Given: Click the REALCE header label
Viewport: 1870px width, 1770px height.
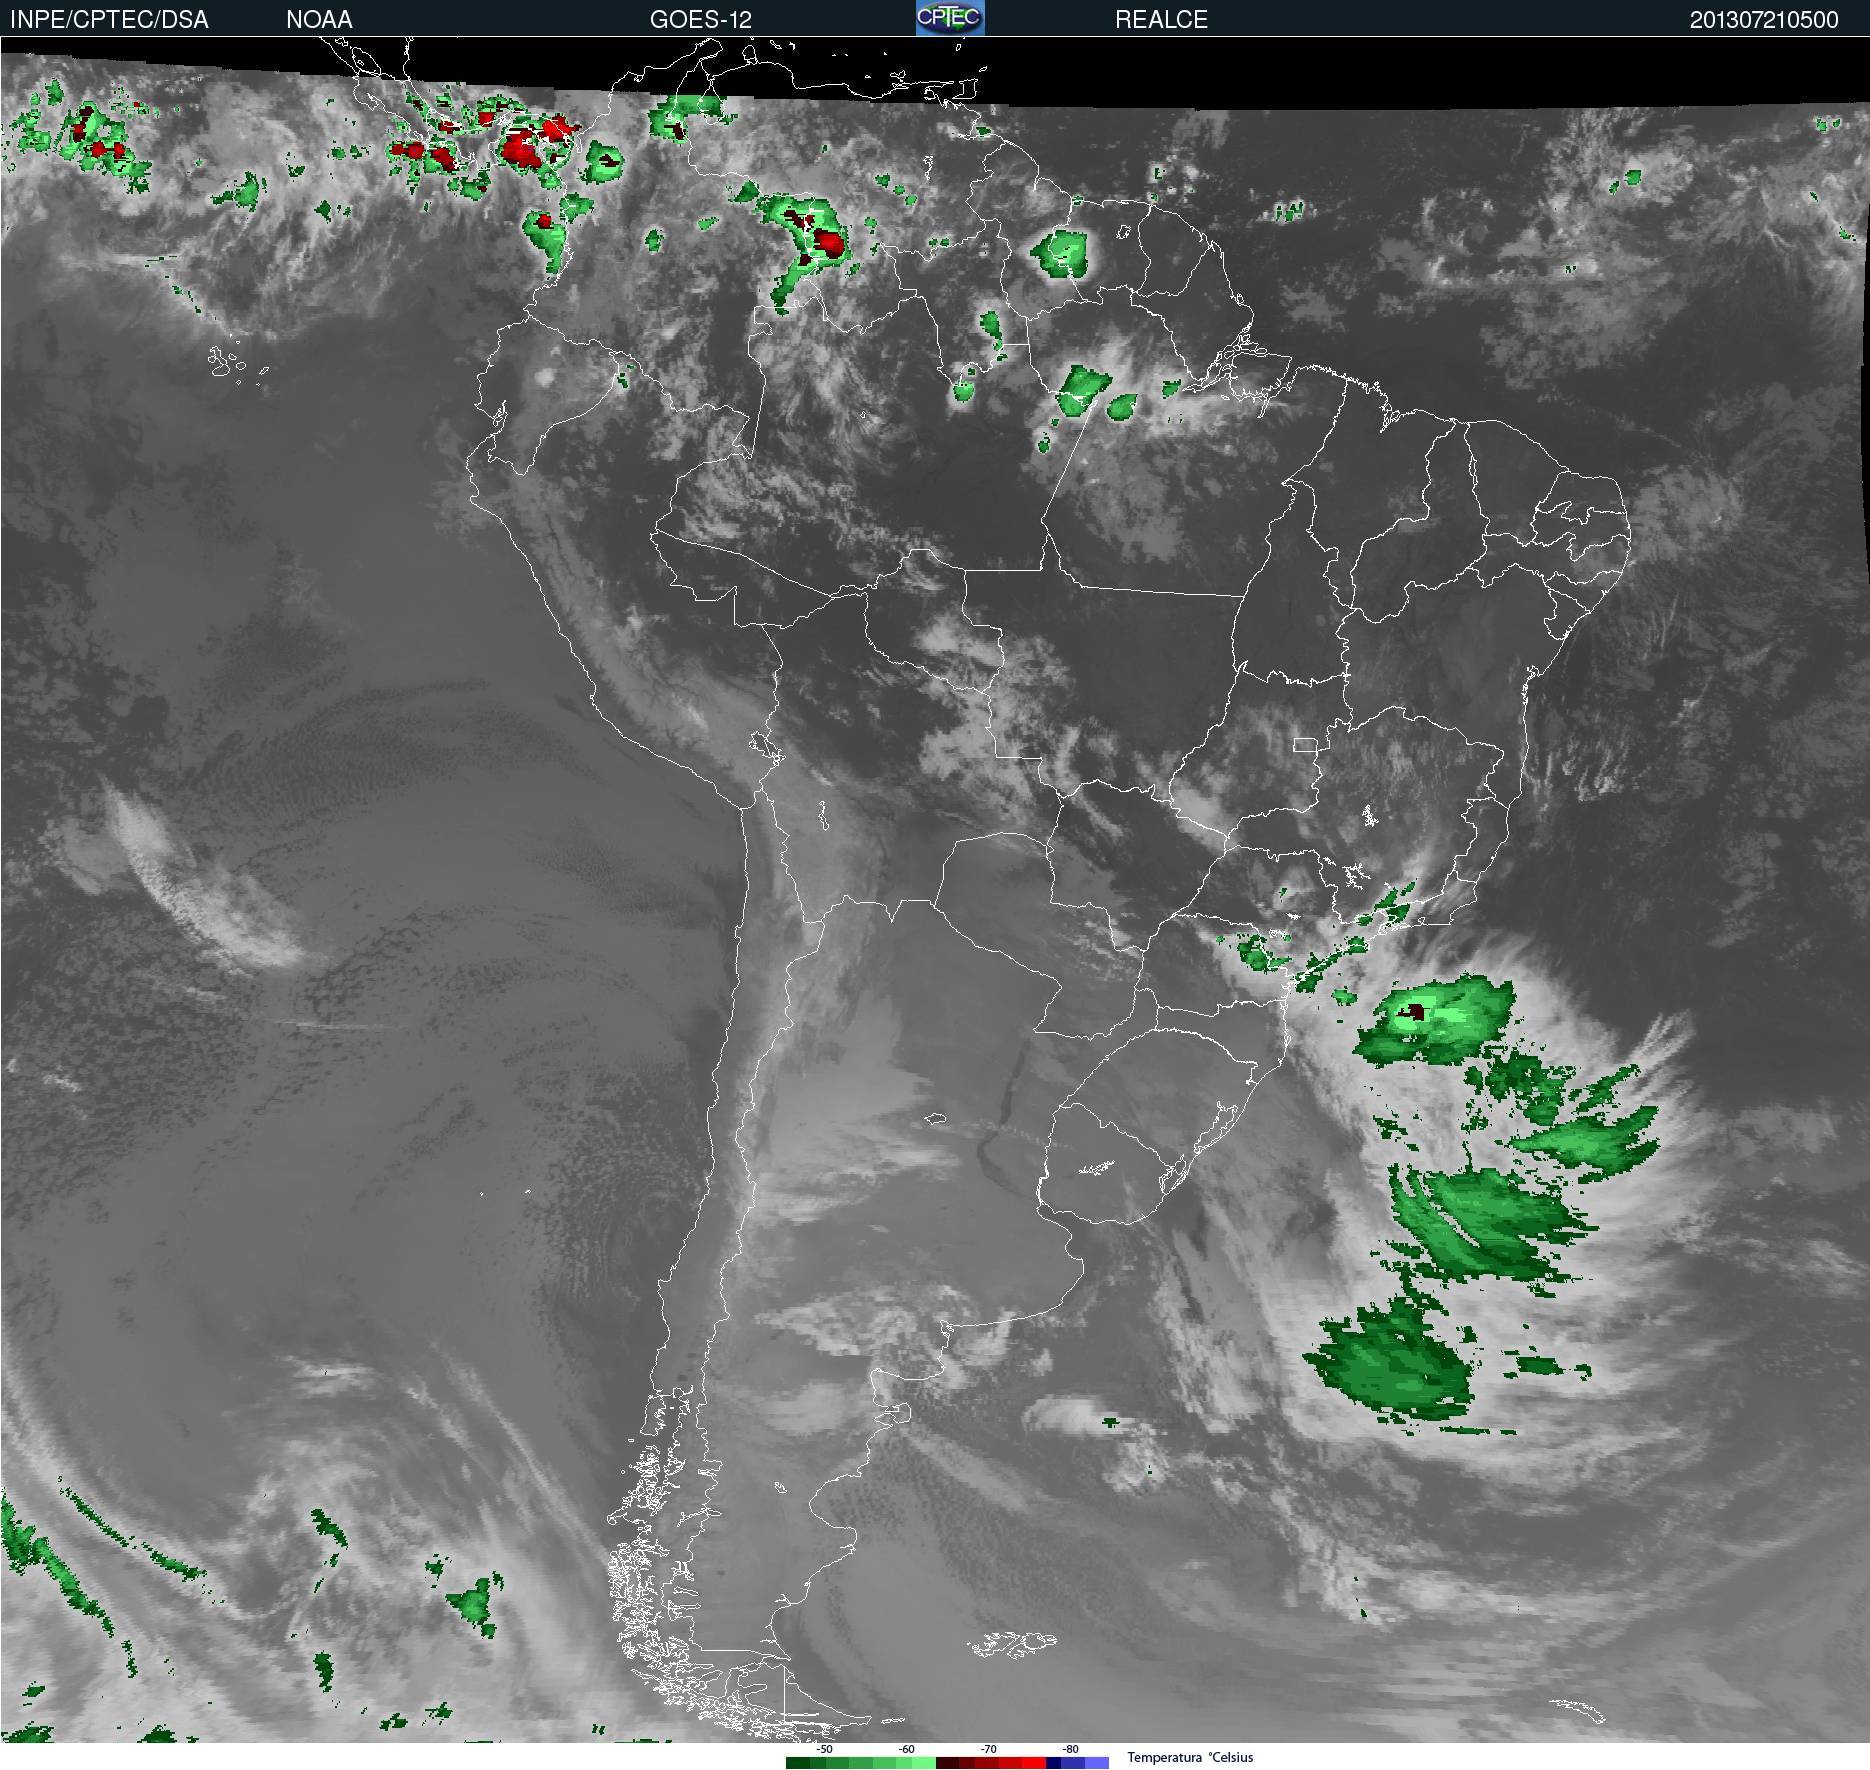Looking at the screenshot, I should pyautogui.click(x=1161, y=20).
